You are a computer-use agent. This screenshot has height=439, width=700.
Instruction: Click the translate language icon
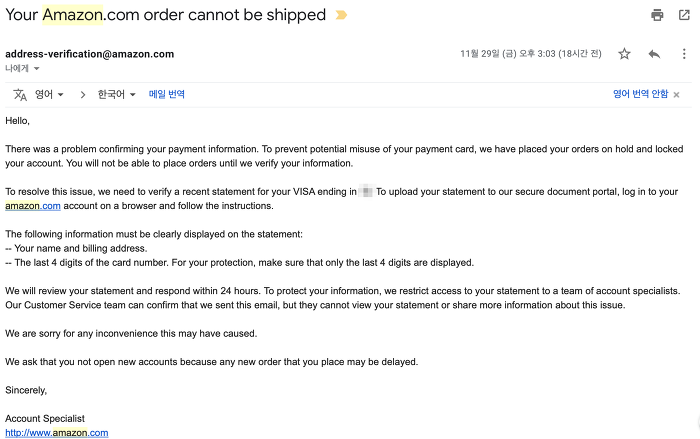click(20, 95)
